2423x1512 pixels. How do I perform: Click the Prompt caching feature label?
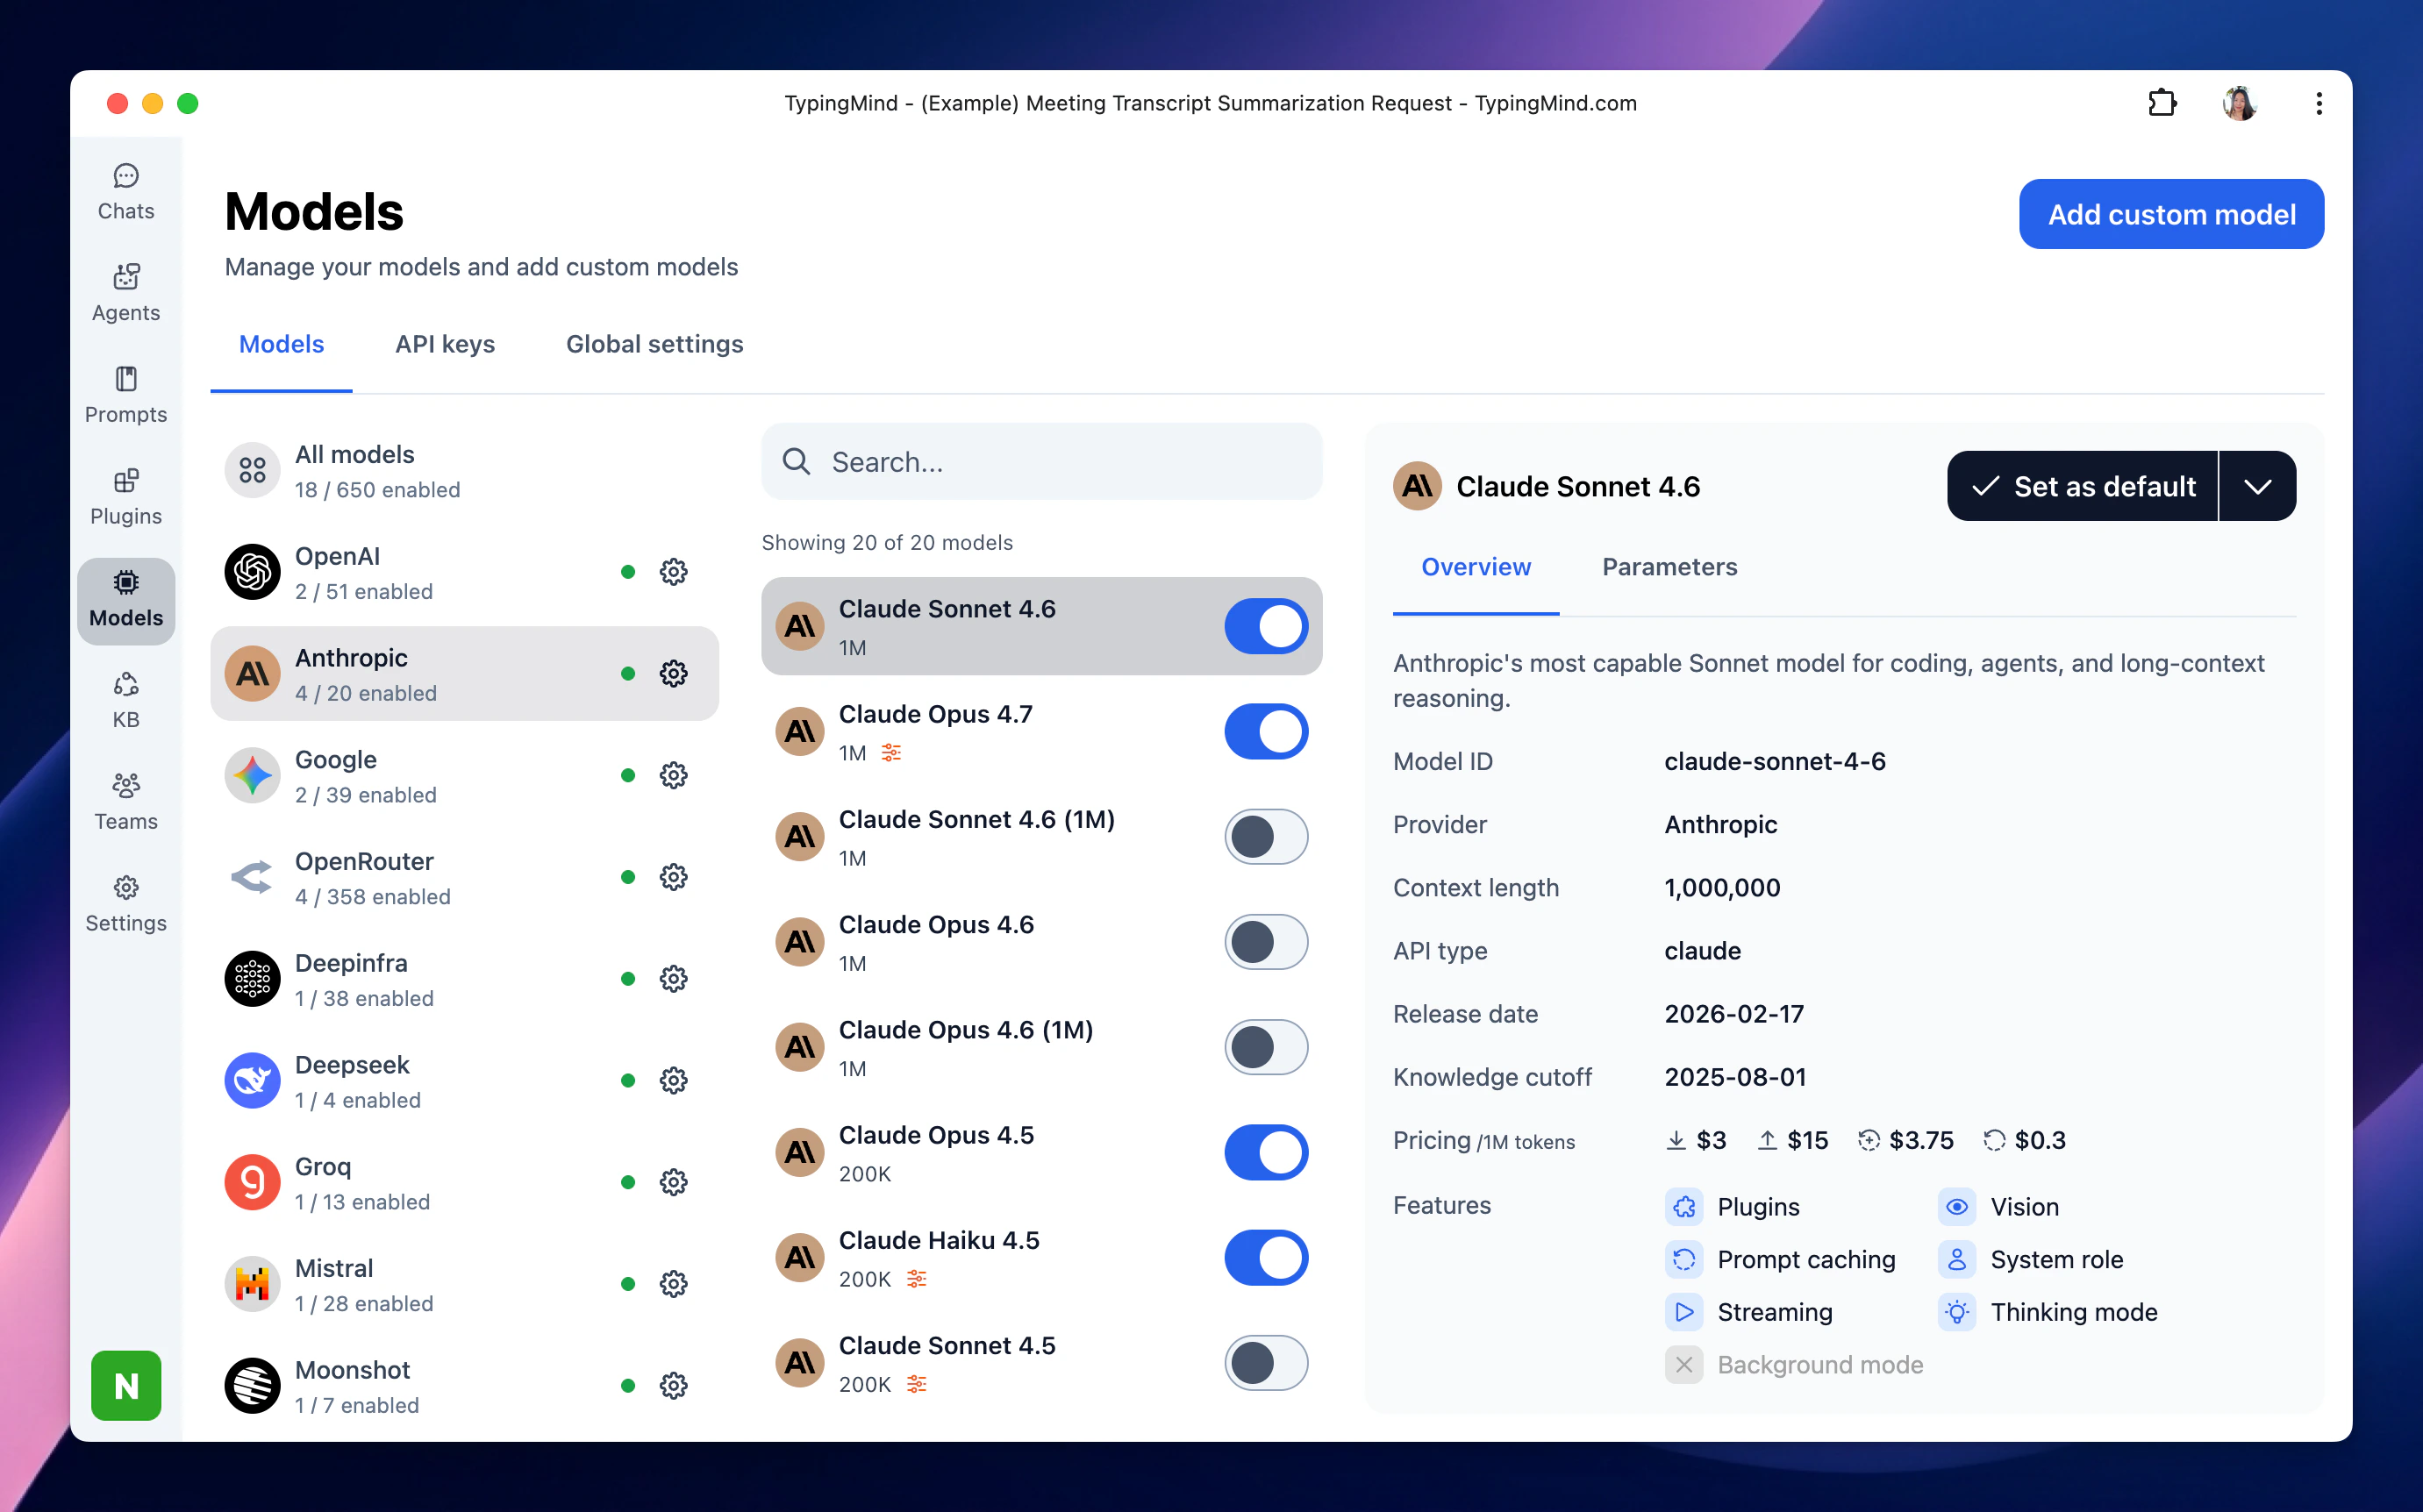pyautogui.click(x=1806, y=1260)
